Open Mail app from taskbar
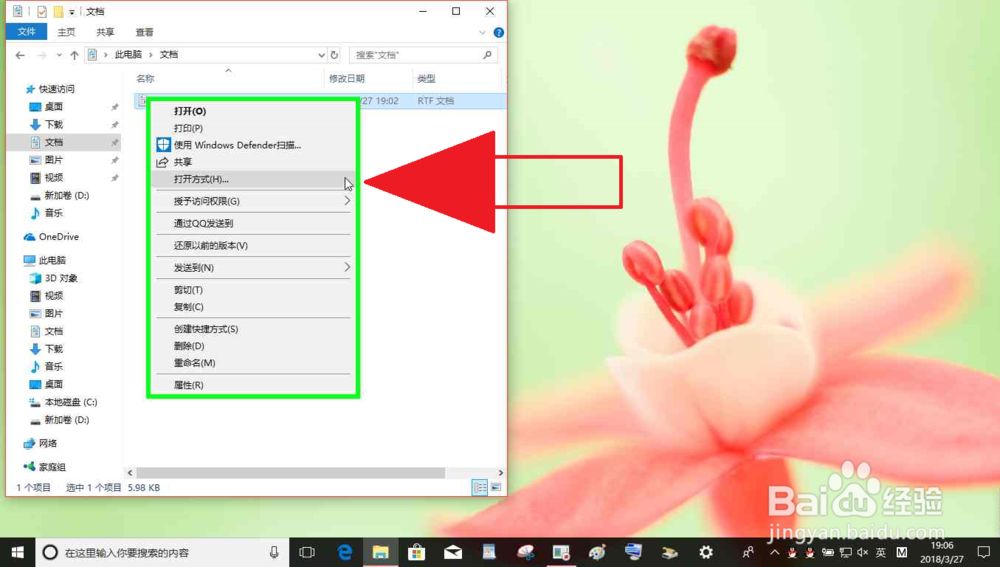 453,552
